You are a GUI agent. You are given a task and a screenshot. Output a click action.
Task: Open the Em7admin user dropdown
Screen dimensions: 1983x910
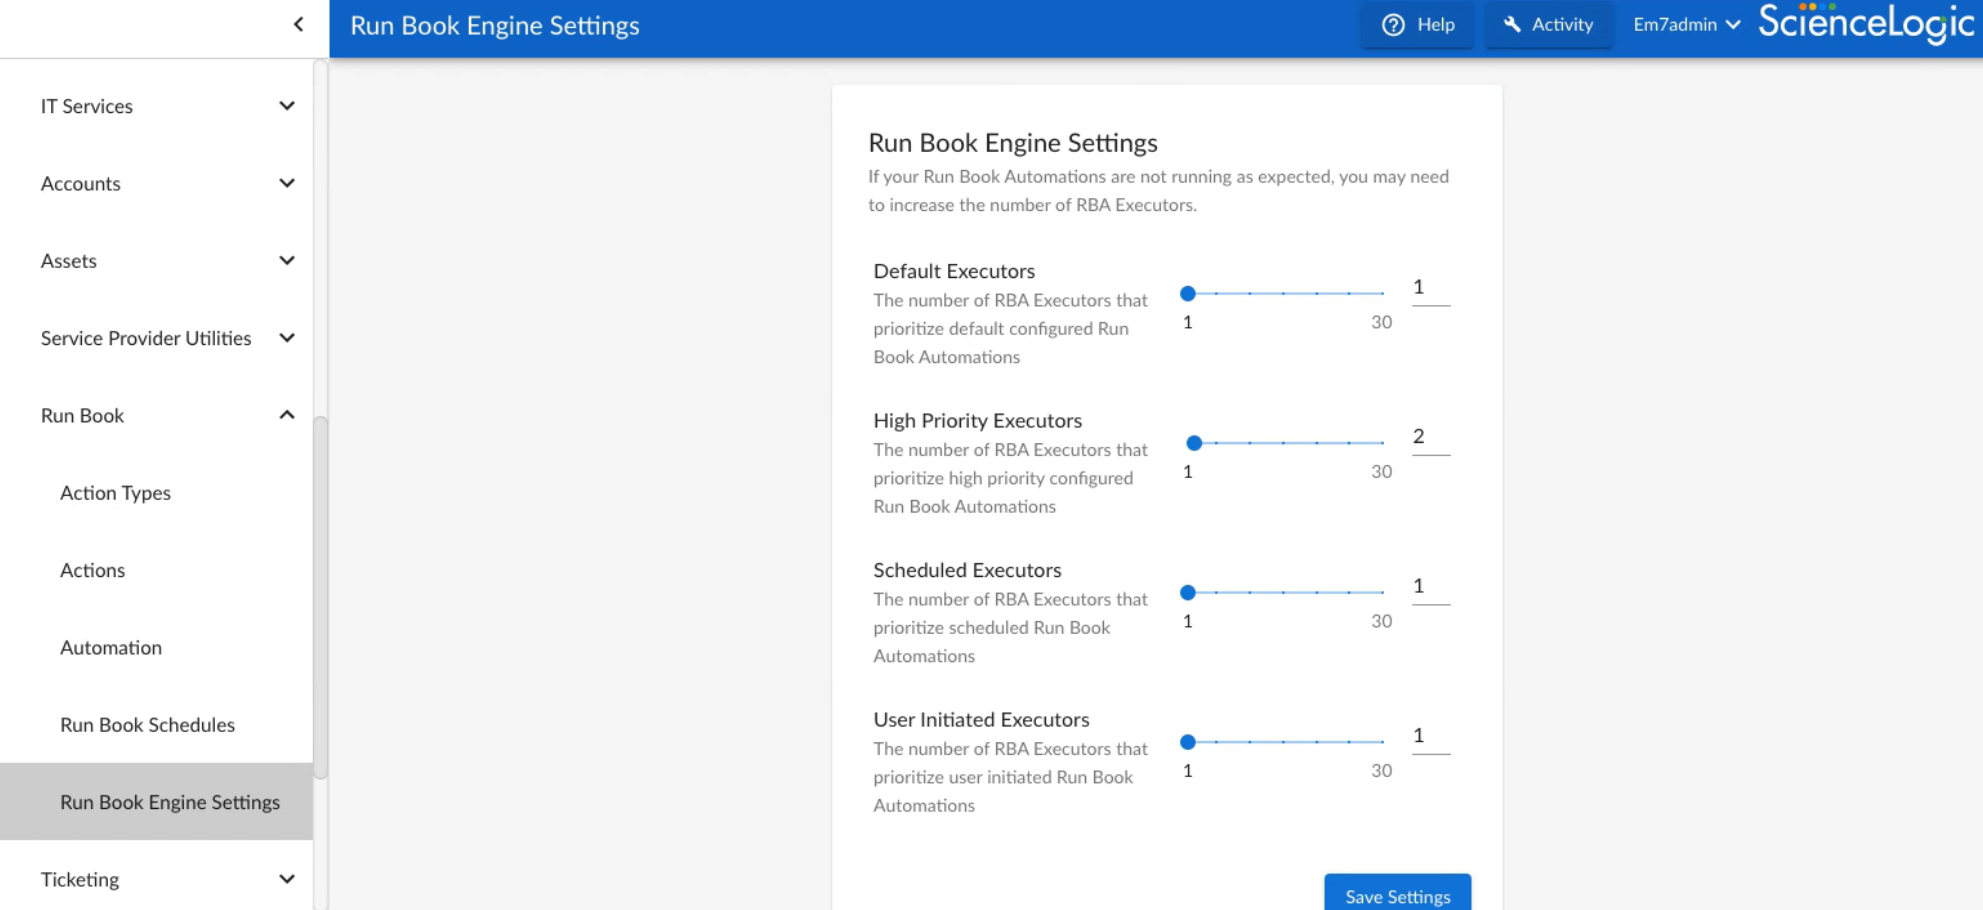(x=1686, y=25)
